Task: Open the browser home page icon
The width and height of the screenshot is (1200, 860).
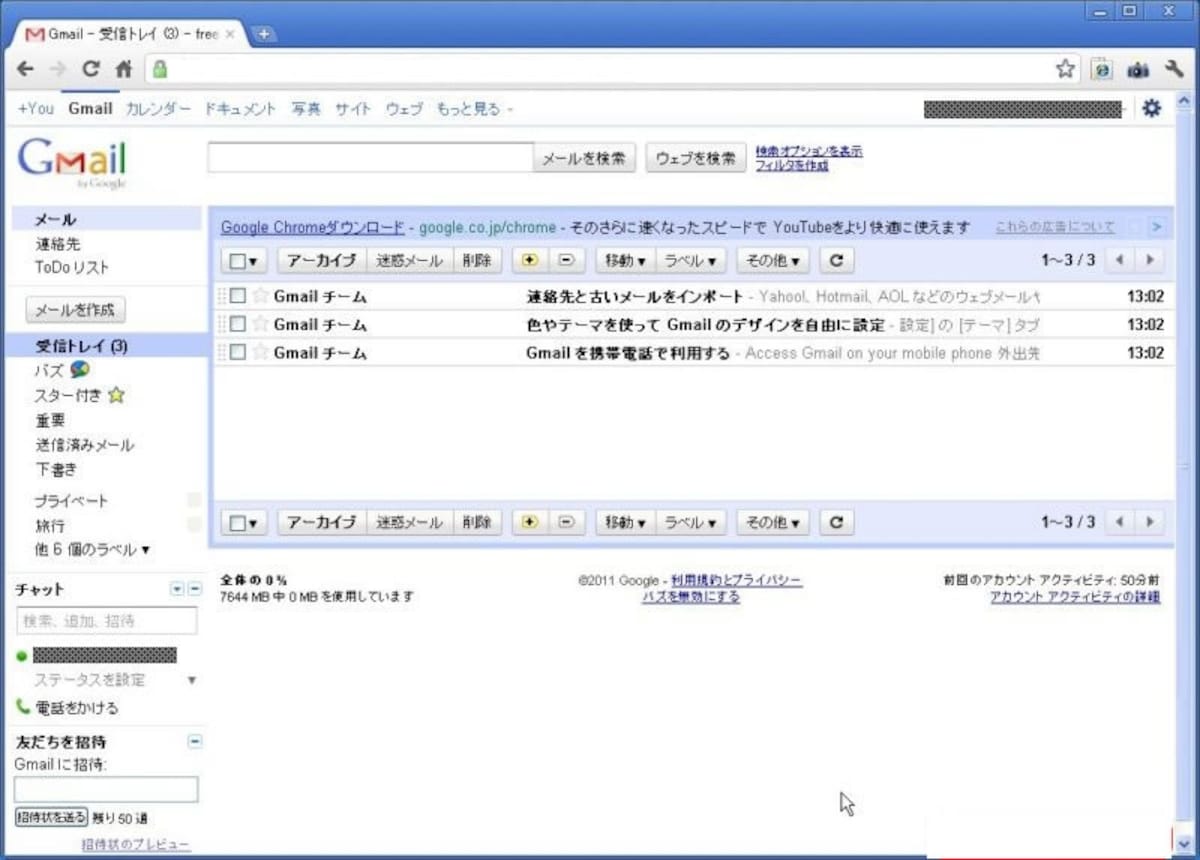Action: [x=124, y=69]
